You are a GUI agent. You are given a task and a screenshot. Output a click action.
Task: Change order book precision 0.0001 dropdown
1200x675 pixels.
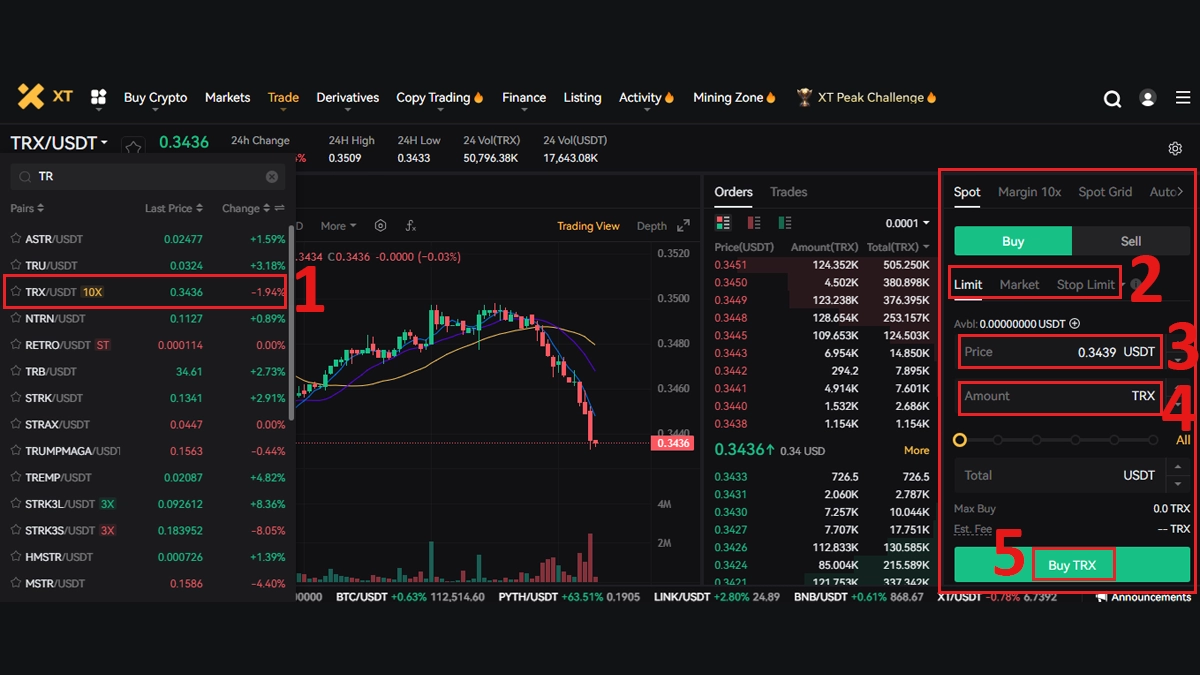[908, 223]
